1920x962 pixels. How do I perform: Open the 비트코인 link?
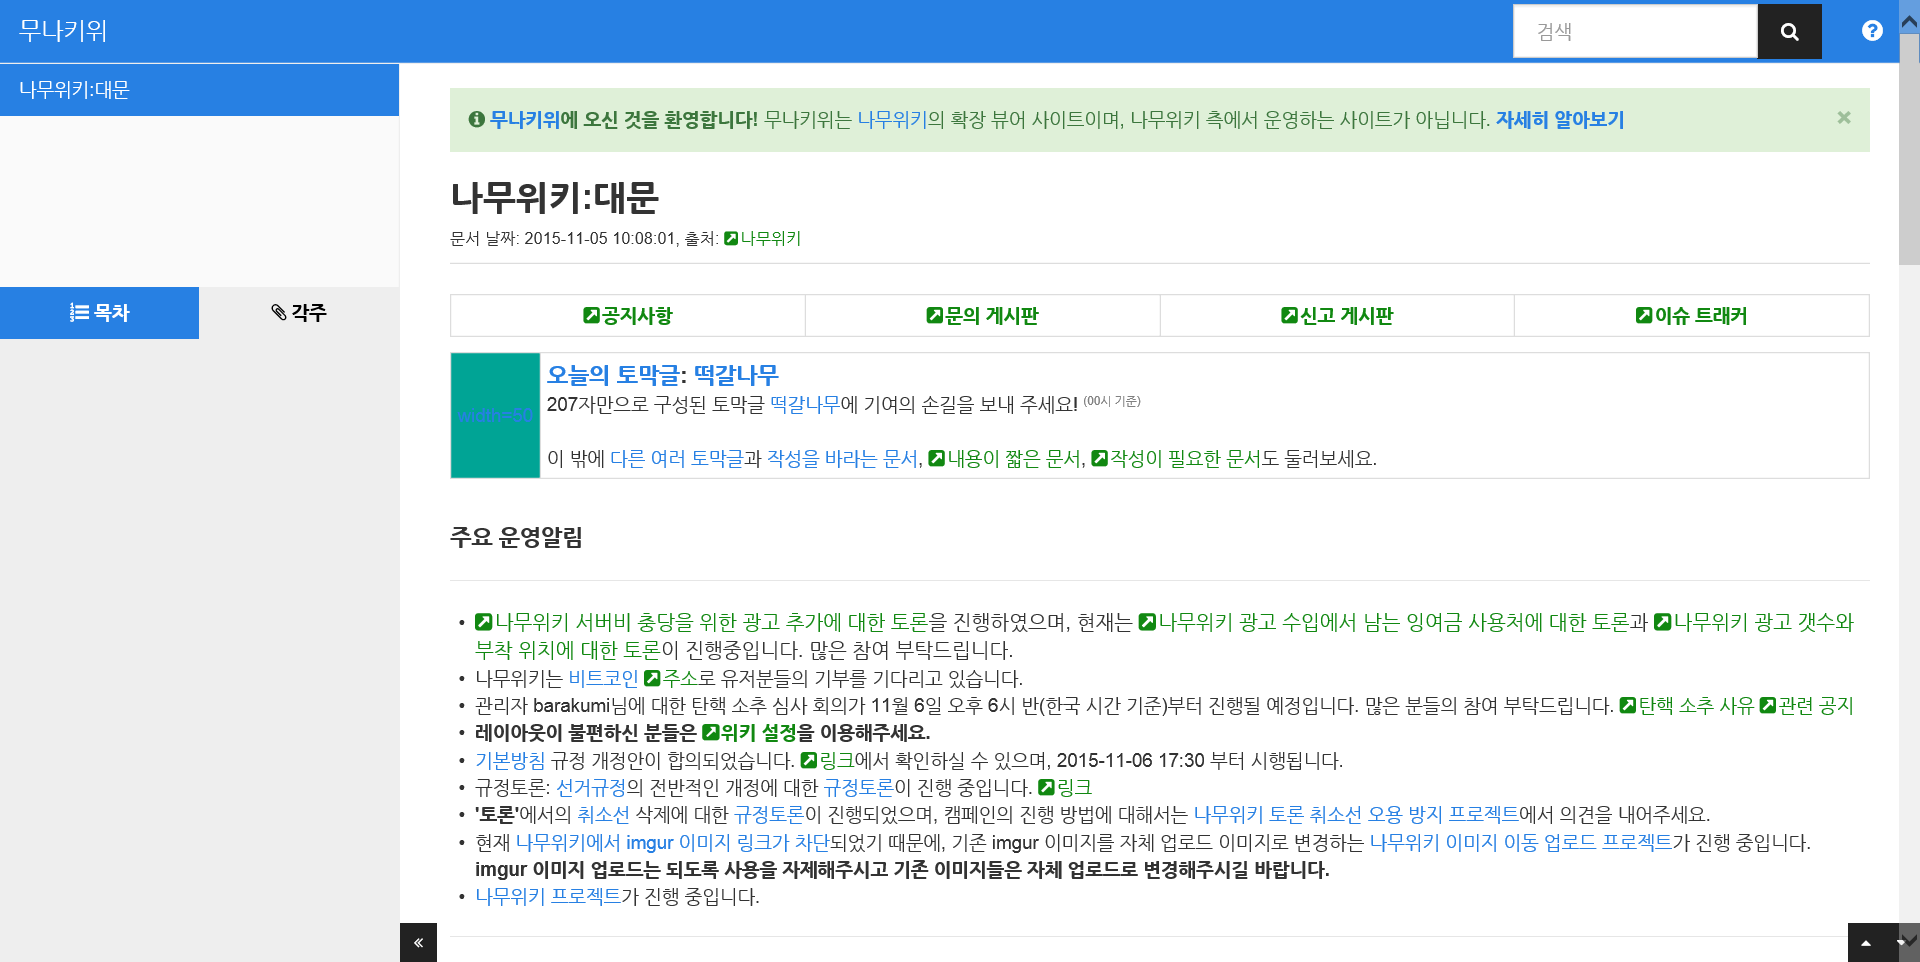point(603,678)
